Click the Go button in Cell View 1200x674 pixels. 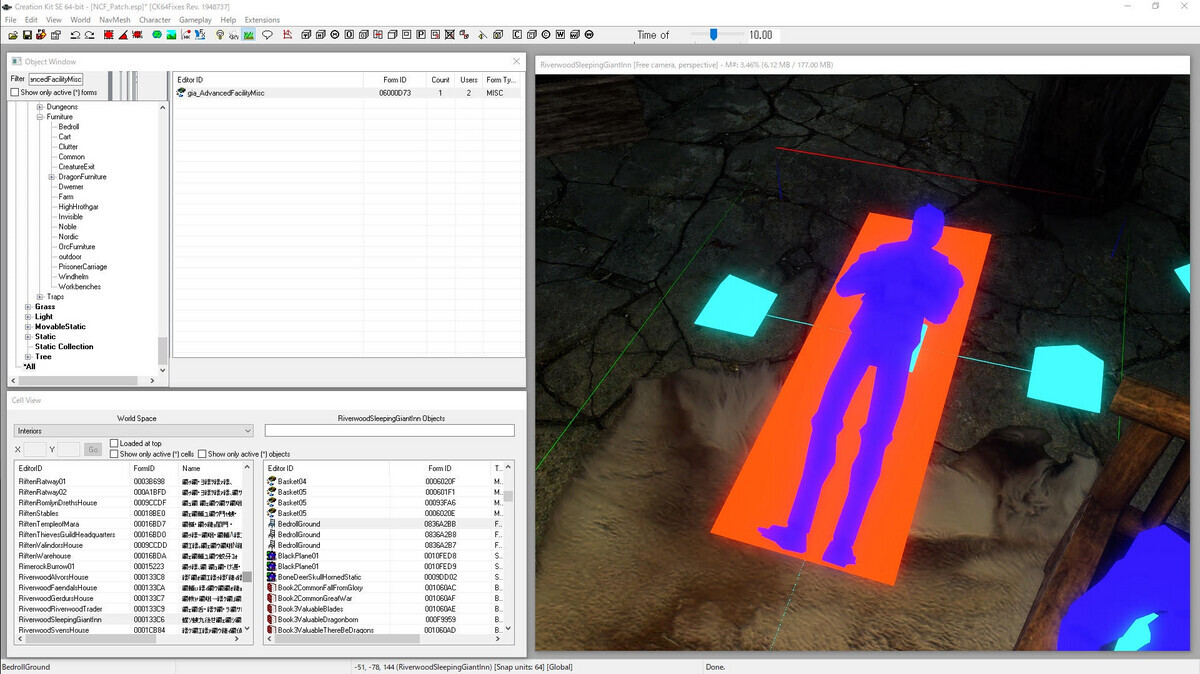click(x=93, y=450)
